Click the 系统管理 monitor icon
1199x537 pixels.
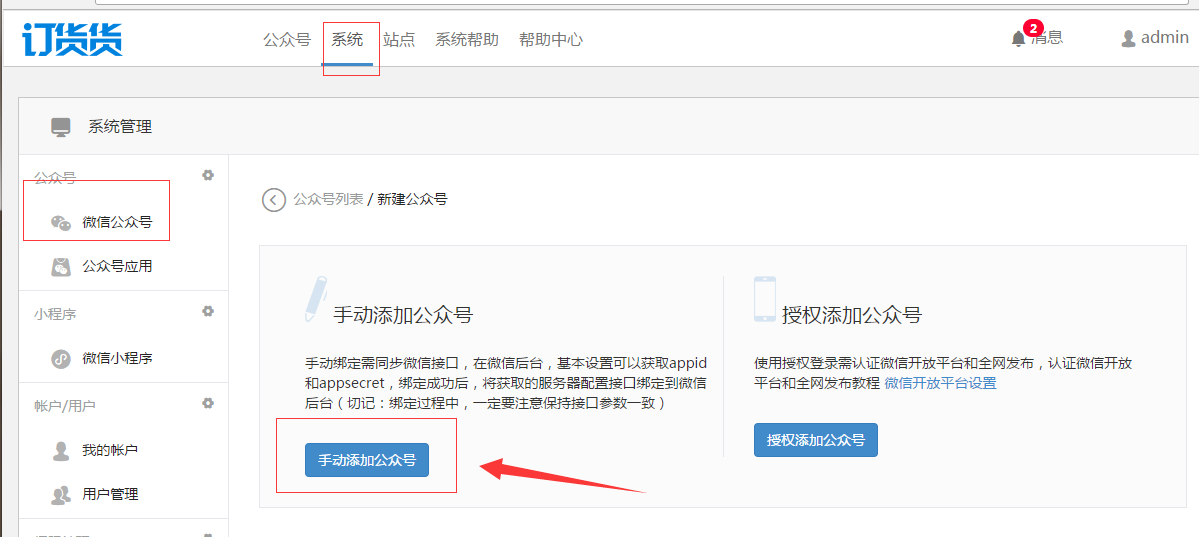pos(60,127)
